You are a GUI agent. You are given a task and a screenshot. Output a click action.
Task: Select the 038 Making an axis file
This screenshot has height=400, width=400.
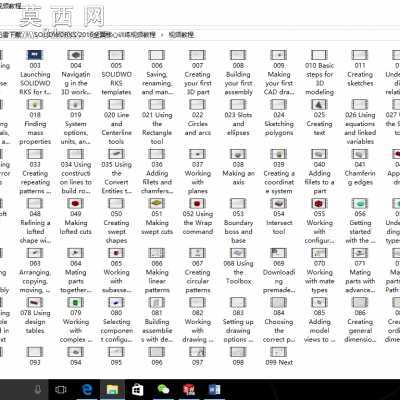click(238, 168)
